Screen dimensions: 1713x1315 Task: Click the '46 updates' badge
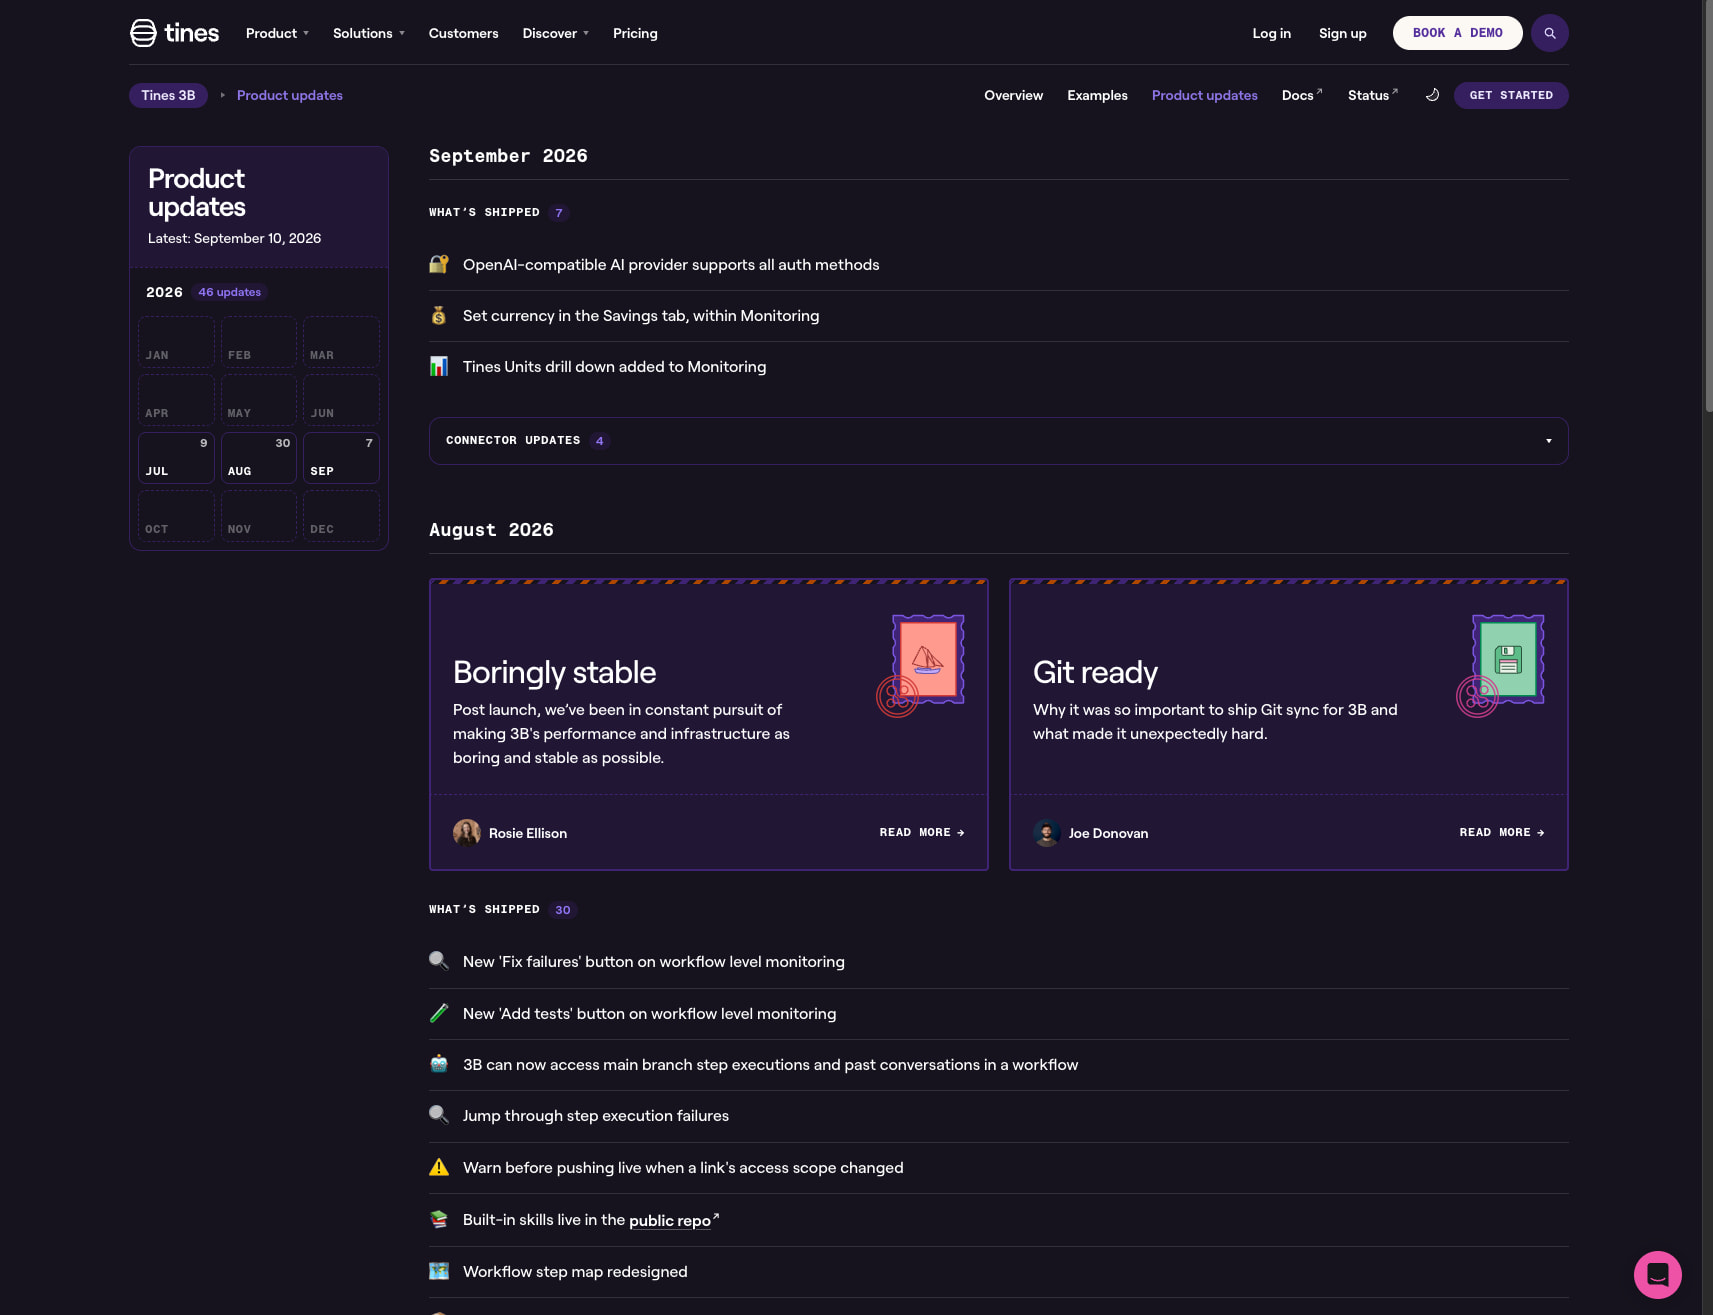[229, 292]
